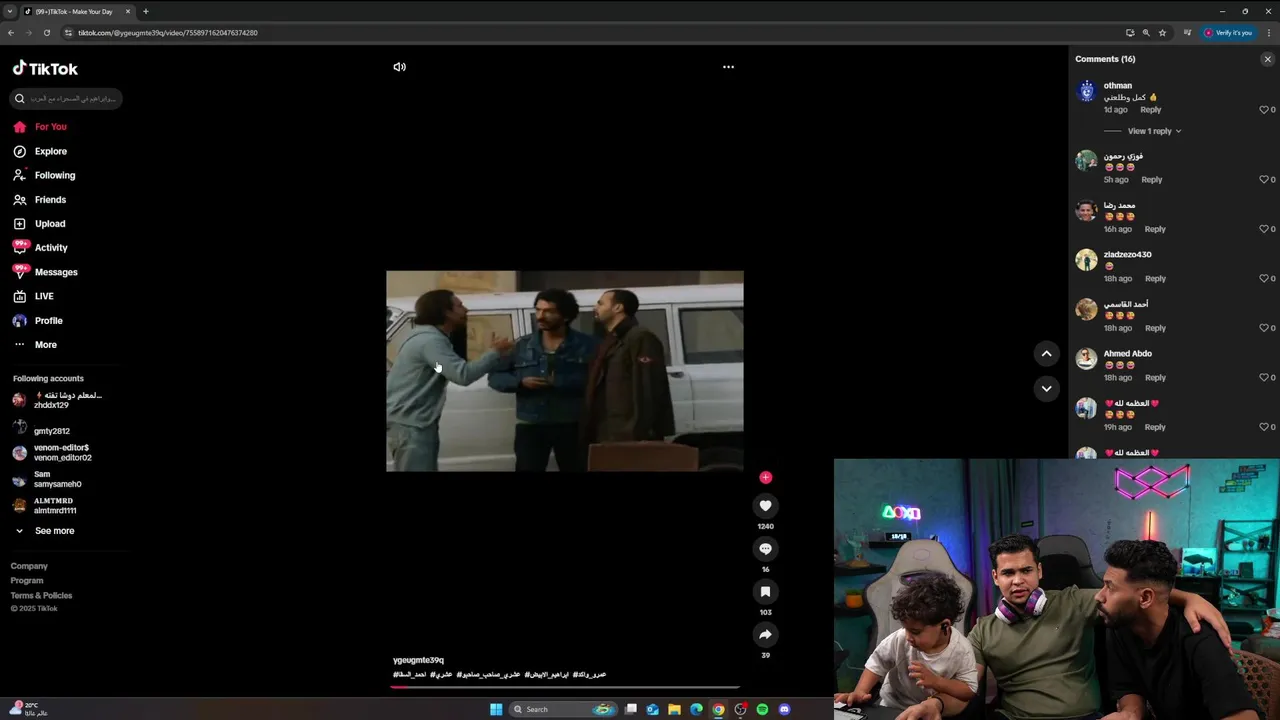Open a new Chrome tab
Viewport: 1280px width, 720px height.
(x=145, y=11)
